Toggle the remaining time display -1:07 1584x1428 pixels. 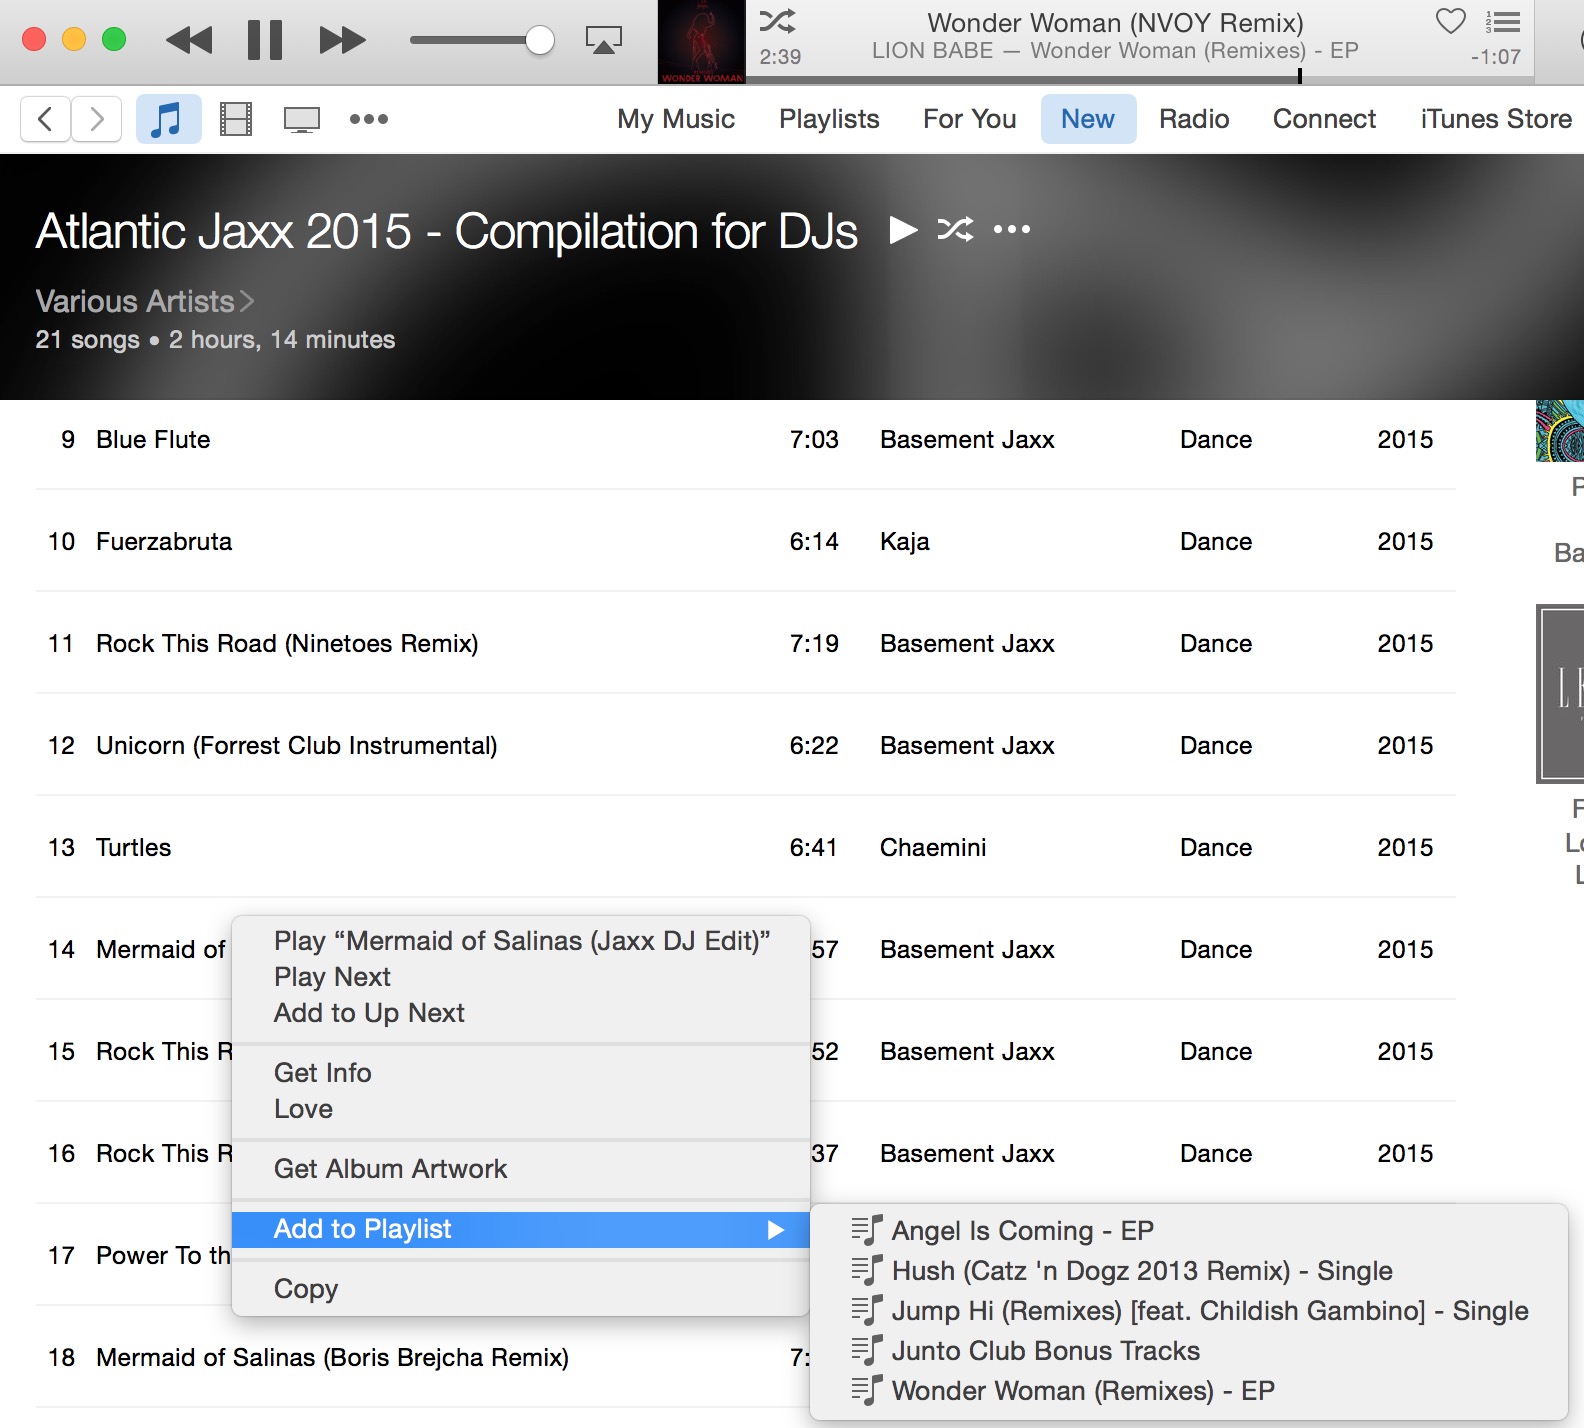click(x=1495, y=57)
